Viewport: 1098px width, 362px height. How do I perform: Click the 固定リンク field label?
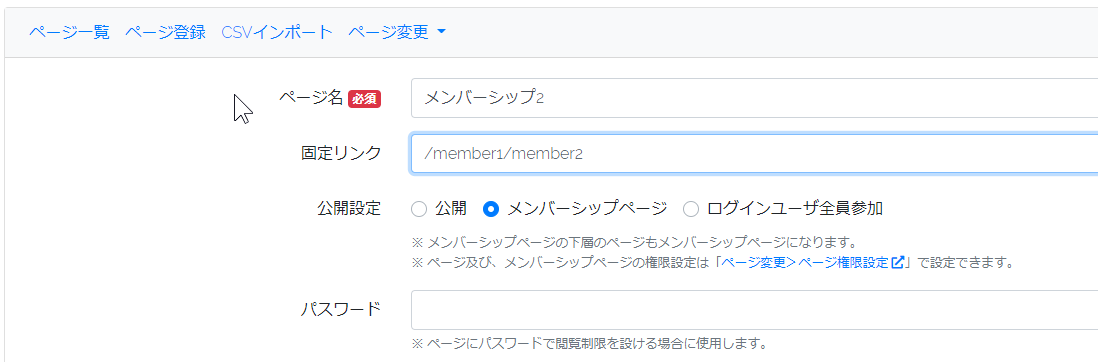[x=341, y=153]
